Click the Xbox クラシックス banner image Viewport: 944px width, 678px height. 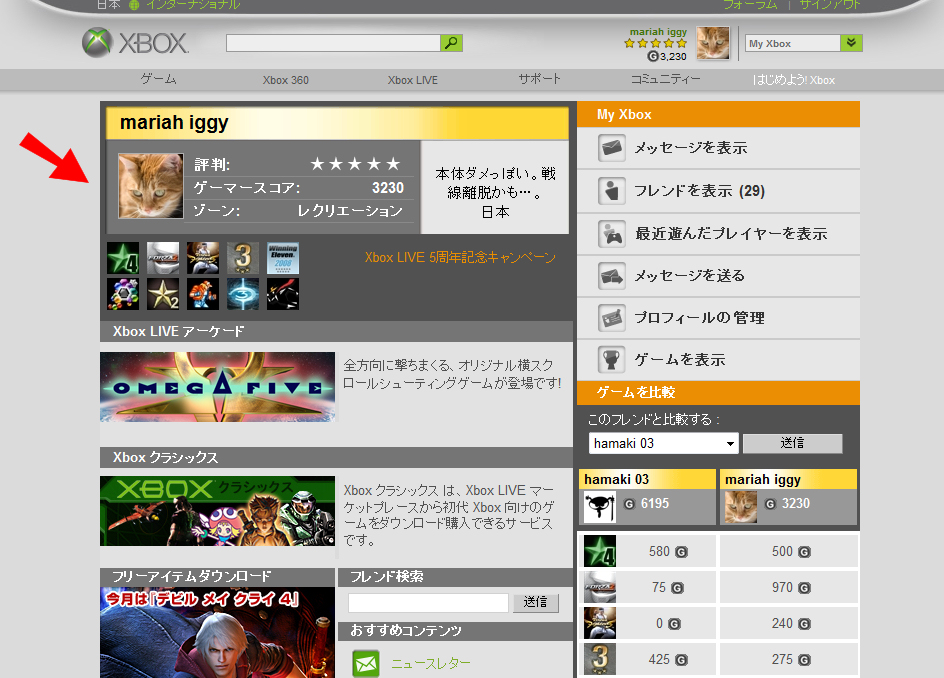217,511
